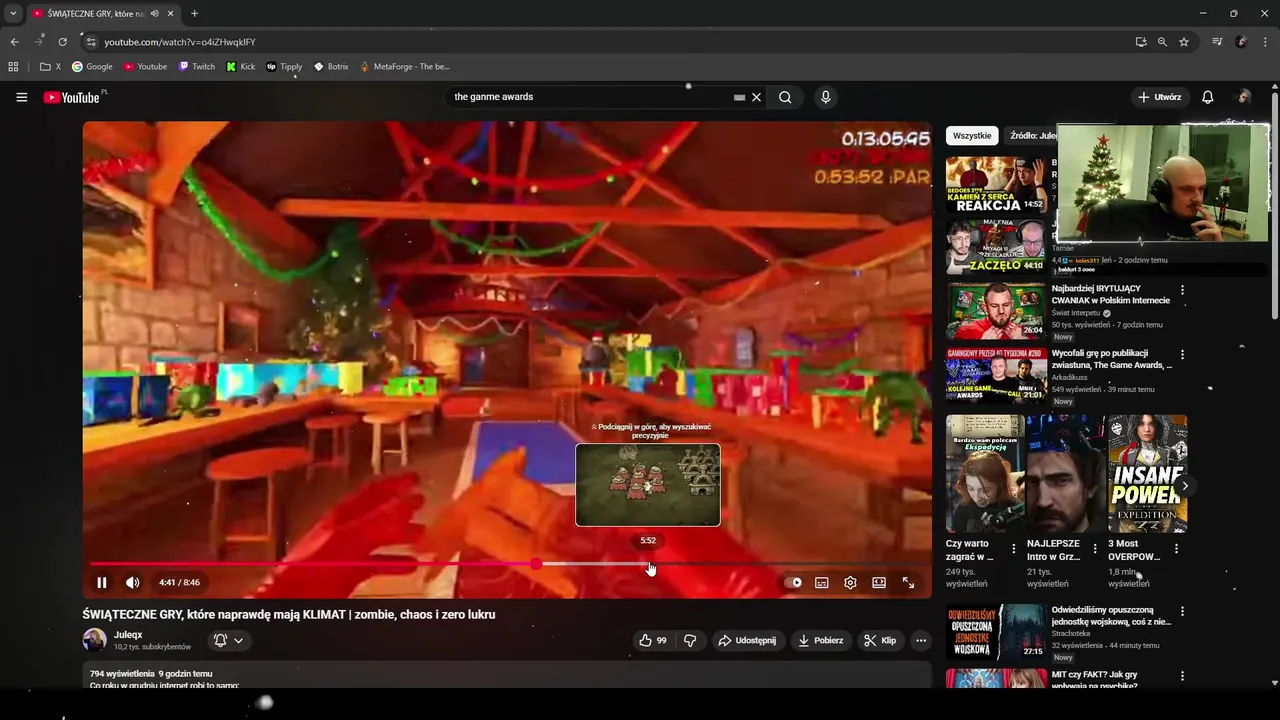Reload the page
The image size is (1280, 720).
62,42
